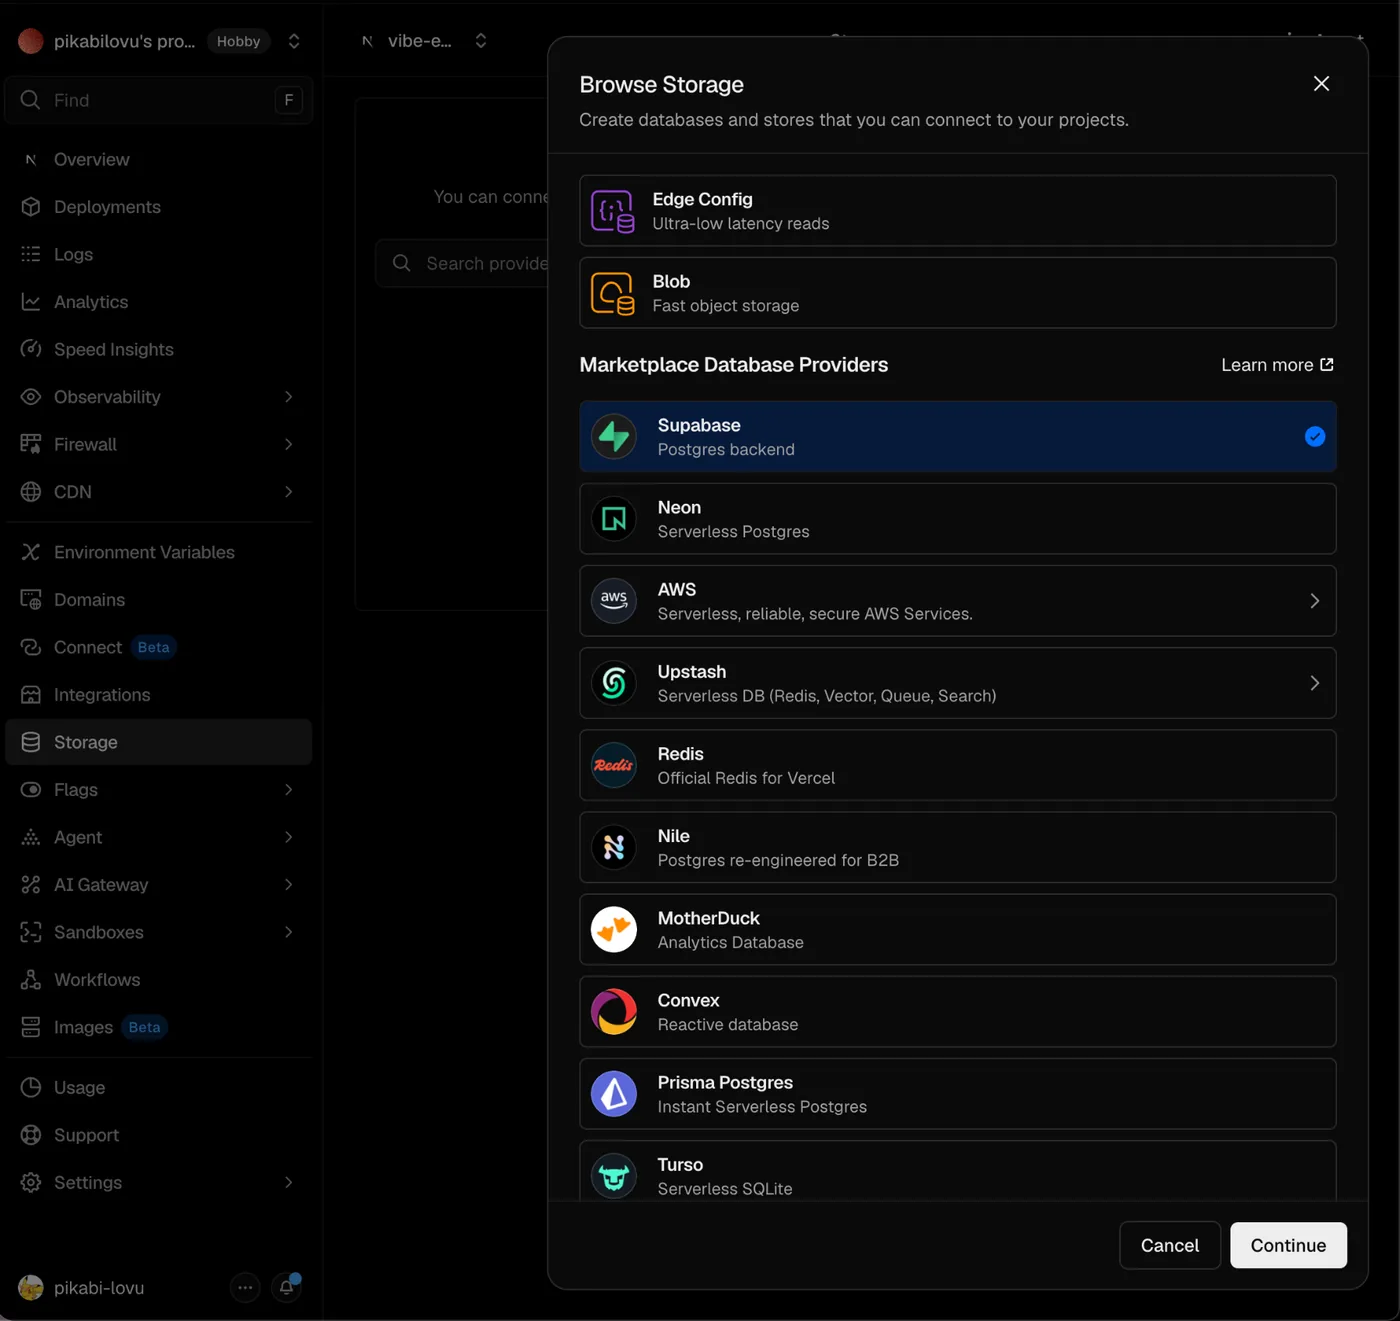
Task: Open notifications bell icon
Action: [x=287, y=1287]
